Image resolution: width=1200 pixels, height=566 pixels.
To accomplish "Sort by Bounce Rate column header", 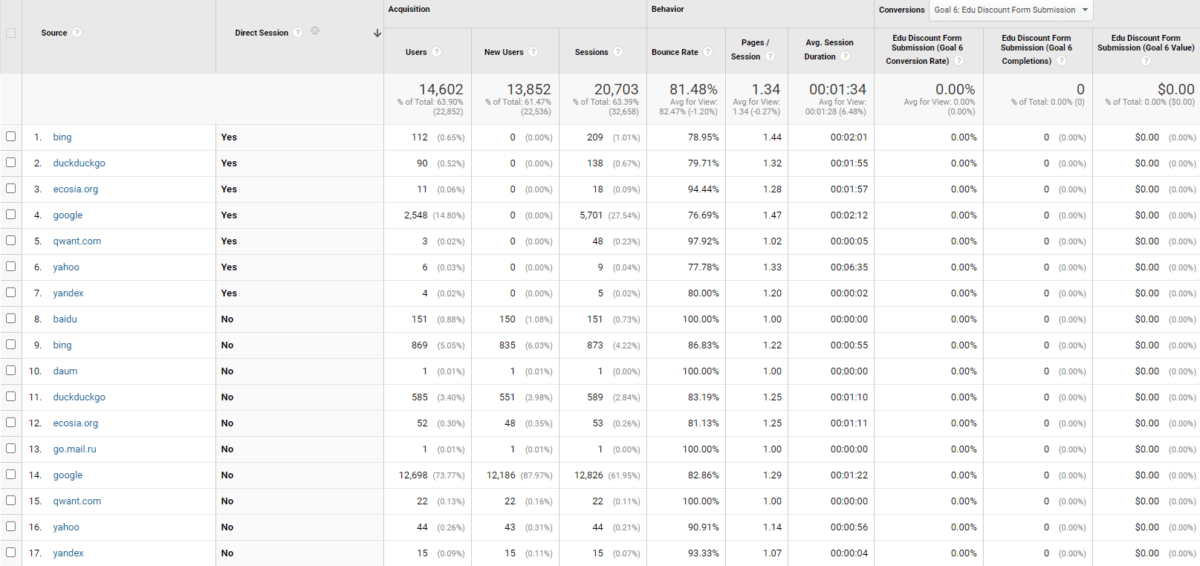I will [675, 52].
